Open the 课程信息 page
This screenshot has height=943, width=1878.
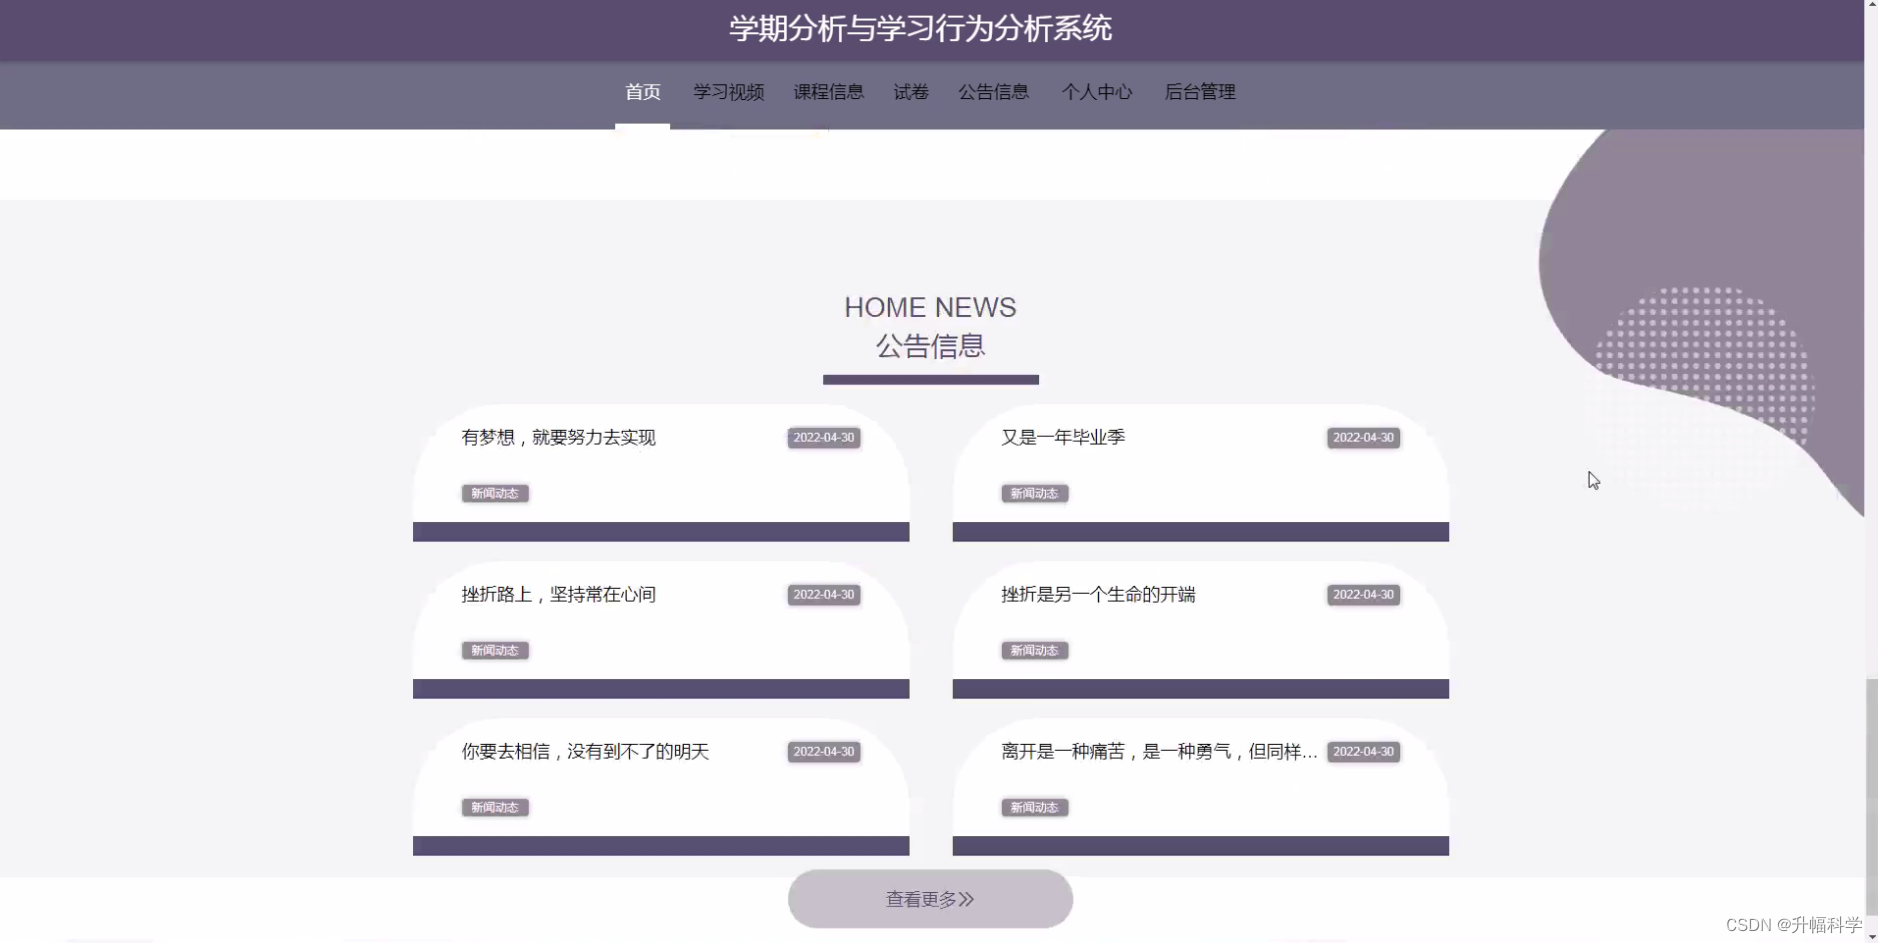point(827,92)
